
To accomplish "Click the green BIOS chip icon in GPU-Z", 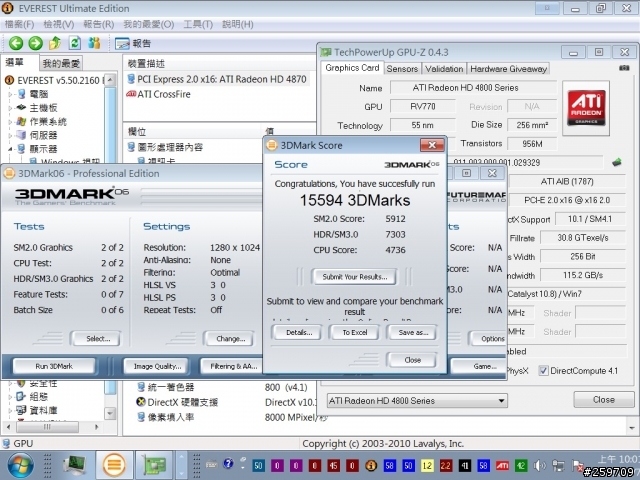I will click(x=617, y=162).
